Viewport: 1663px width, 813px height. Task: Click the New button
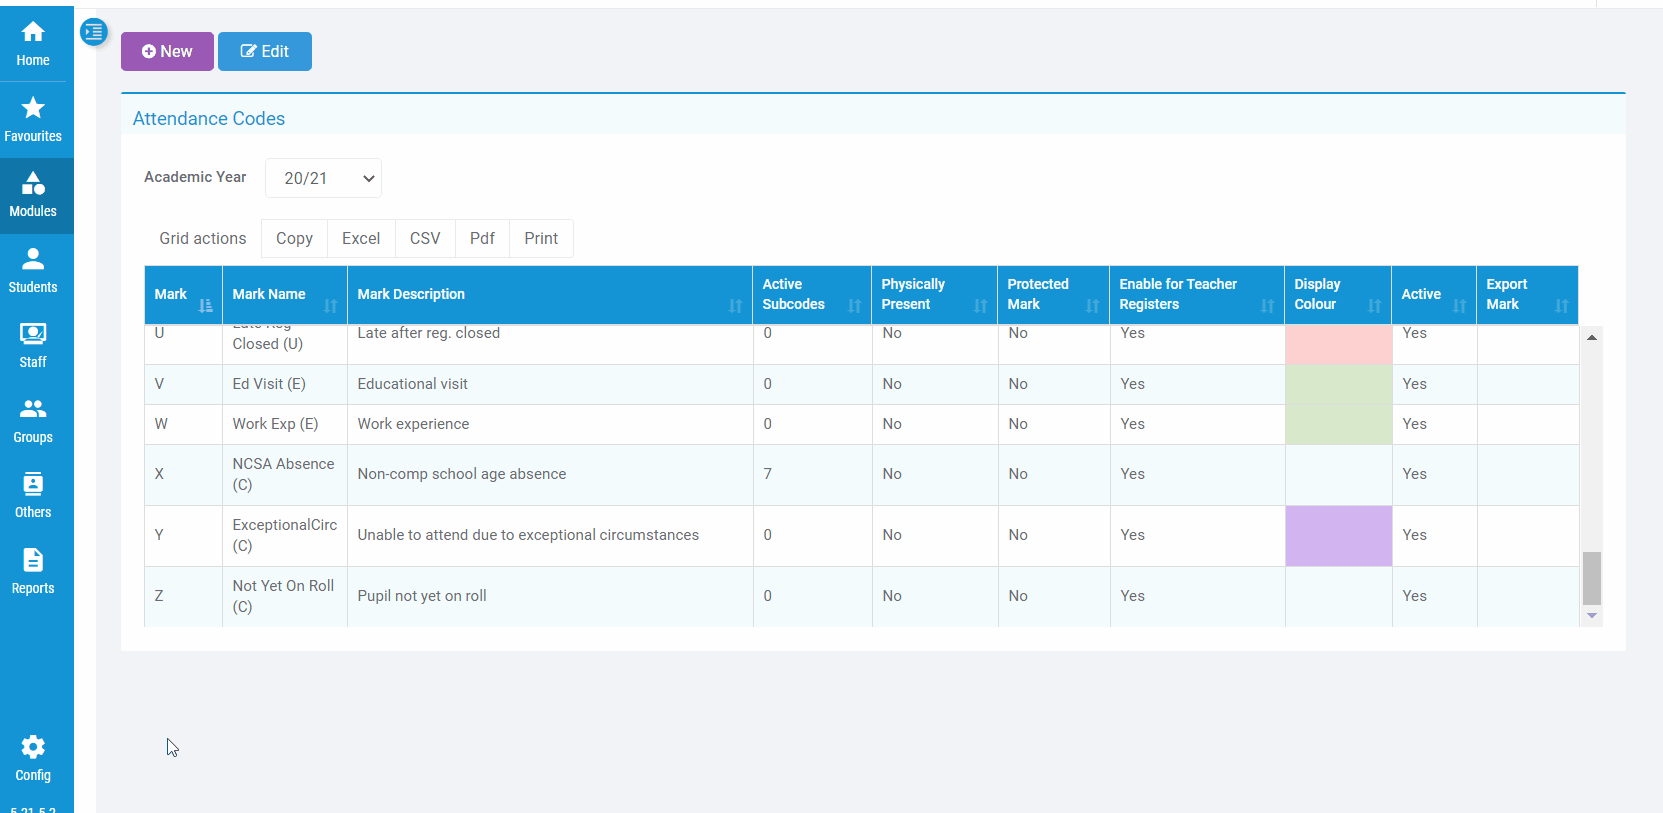167,52
